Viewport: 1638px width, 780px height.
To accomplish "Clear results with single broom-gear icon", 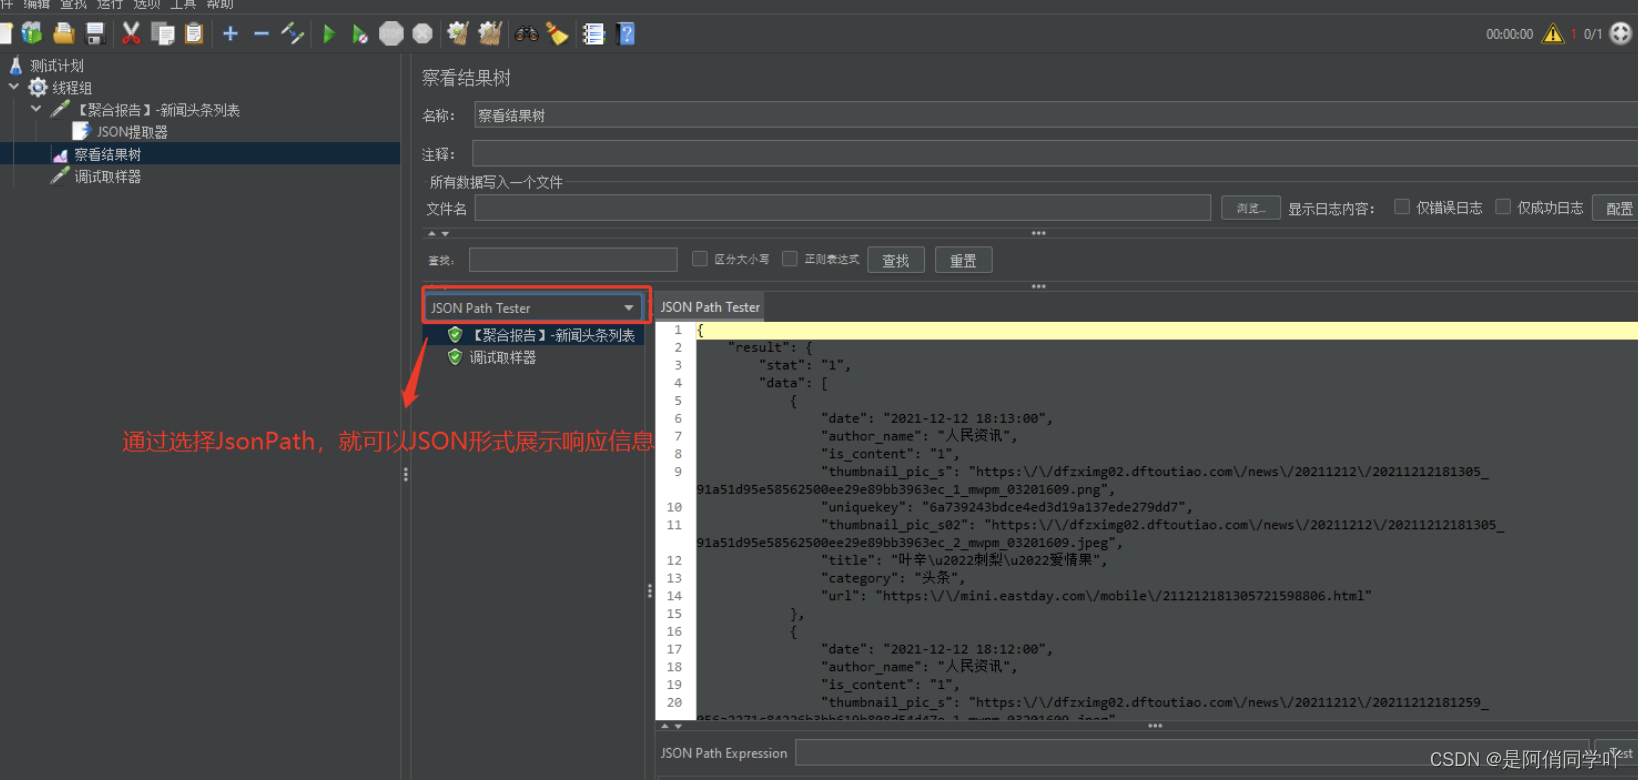I will click(x=458, y=34).
